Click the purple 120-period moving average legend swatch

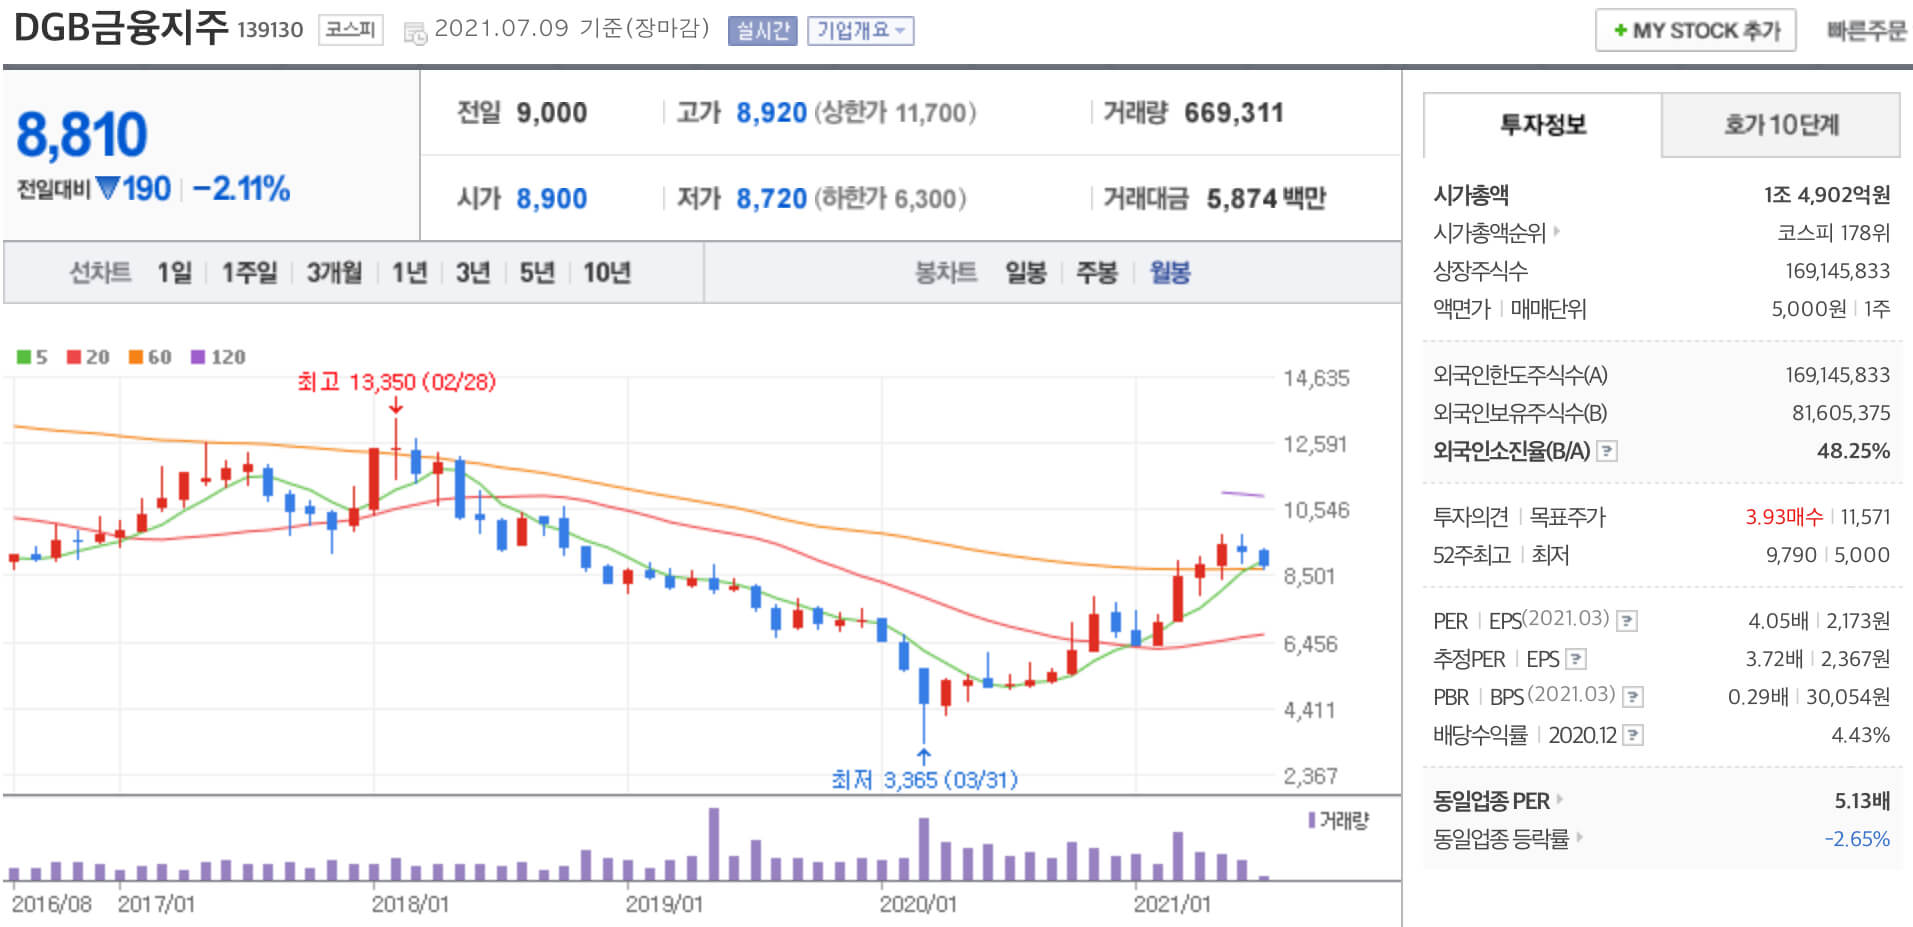tap(198, 357)
